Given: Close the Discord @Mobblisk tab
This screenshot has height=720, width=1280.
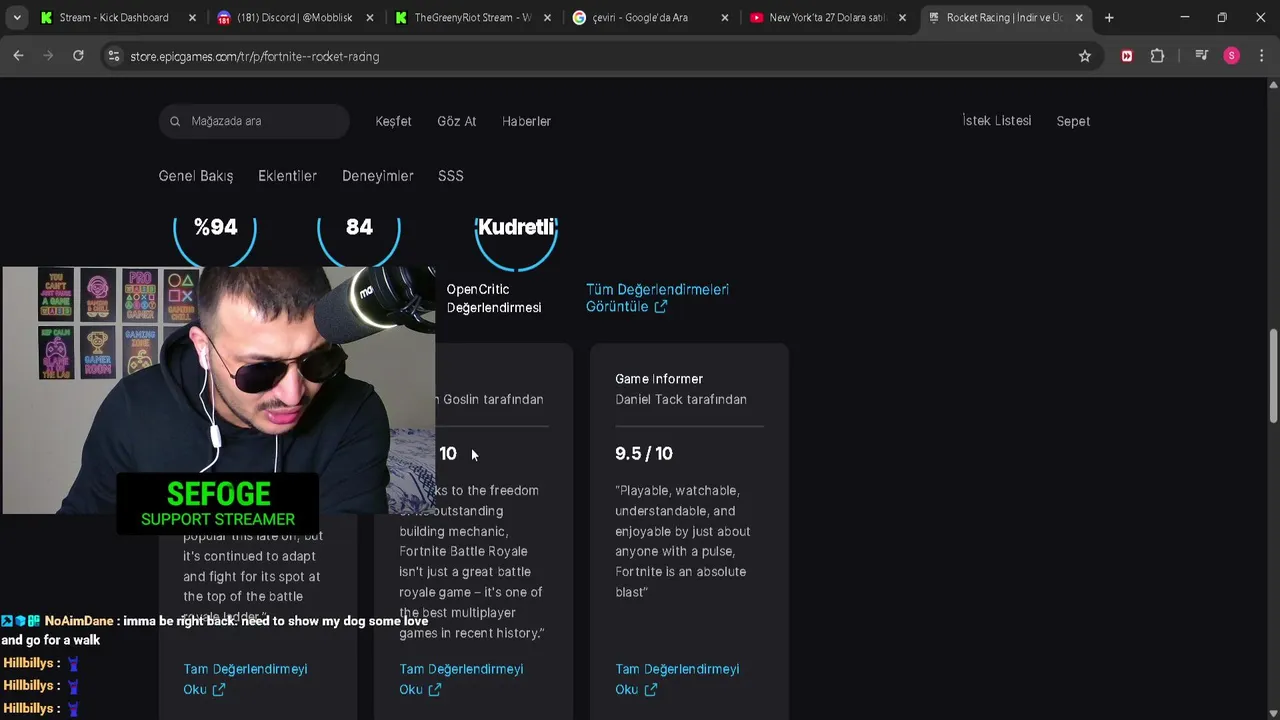Looking at the screenshot, I should tap(370, 17).
